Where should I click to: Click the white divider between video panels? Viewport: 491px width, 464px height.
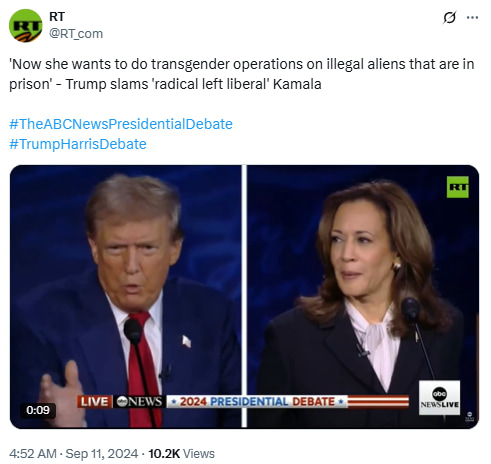244,296
